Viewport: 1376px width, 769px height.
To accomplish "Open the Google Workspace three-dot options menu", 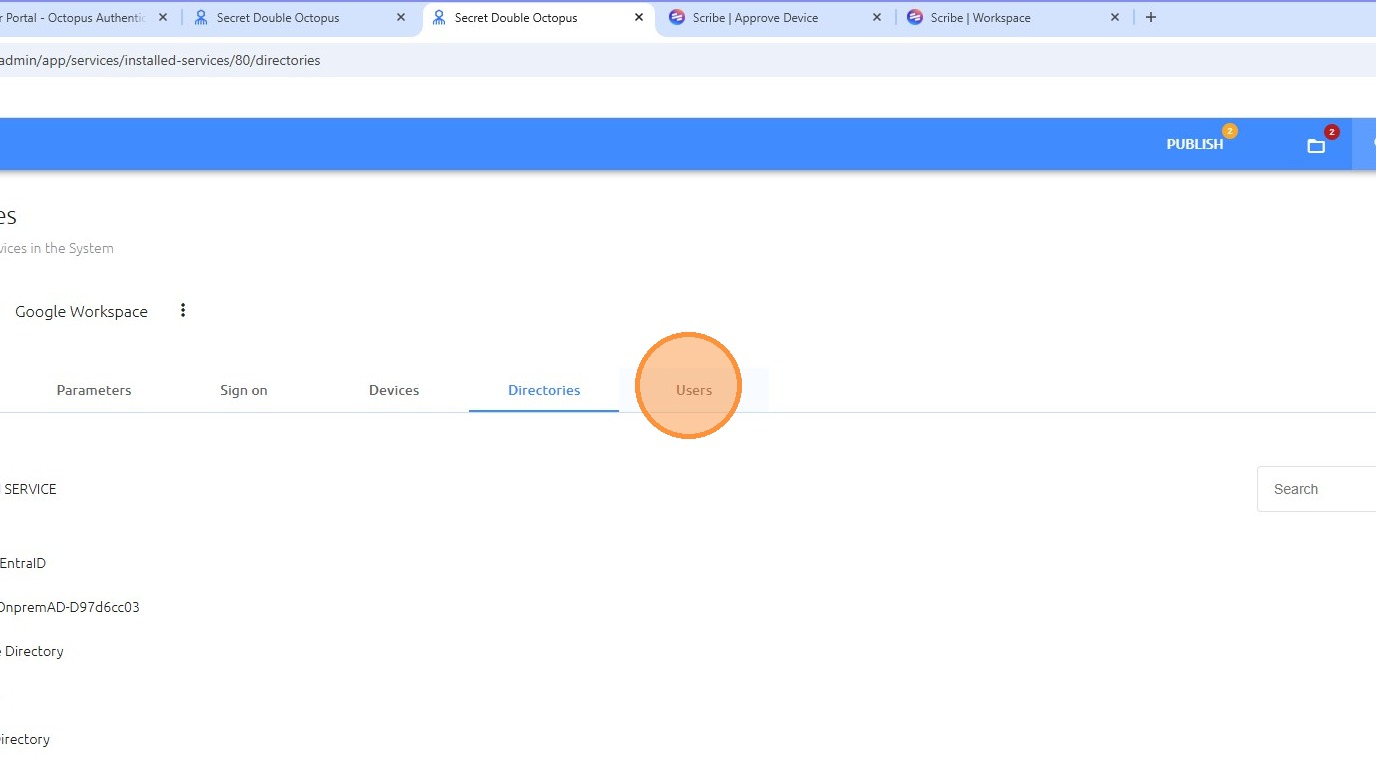I will coord(183,311).
